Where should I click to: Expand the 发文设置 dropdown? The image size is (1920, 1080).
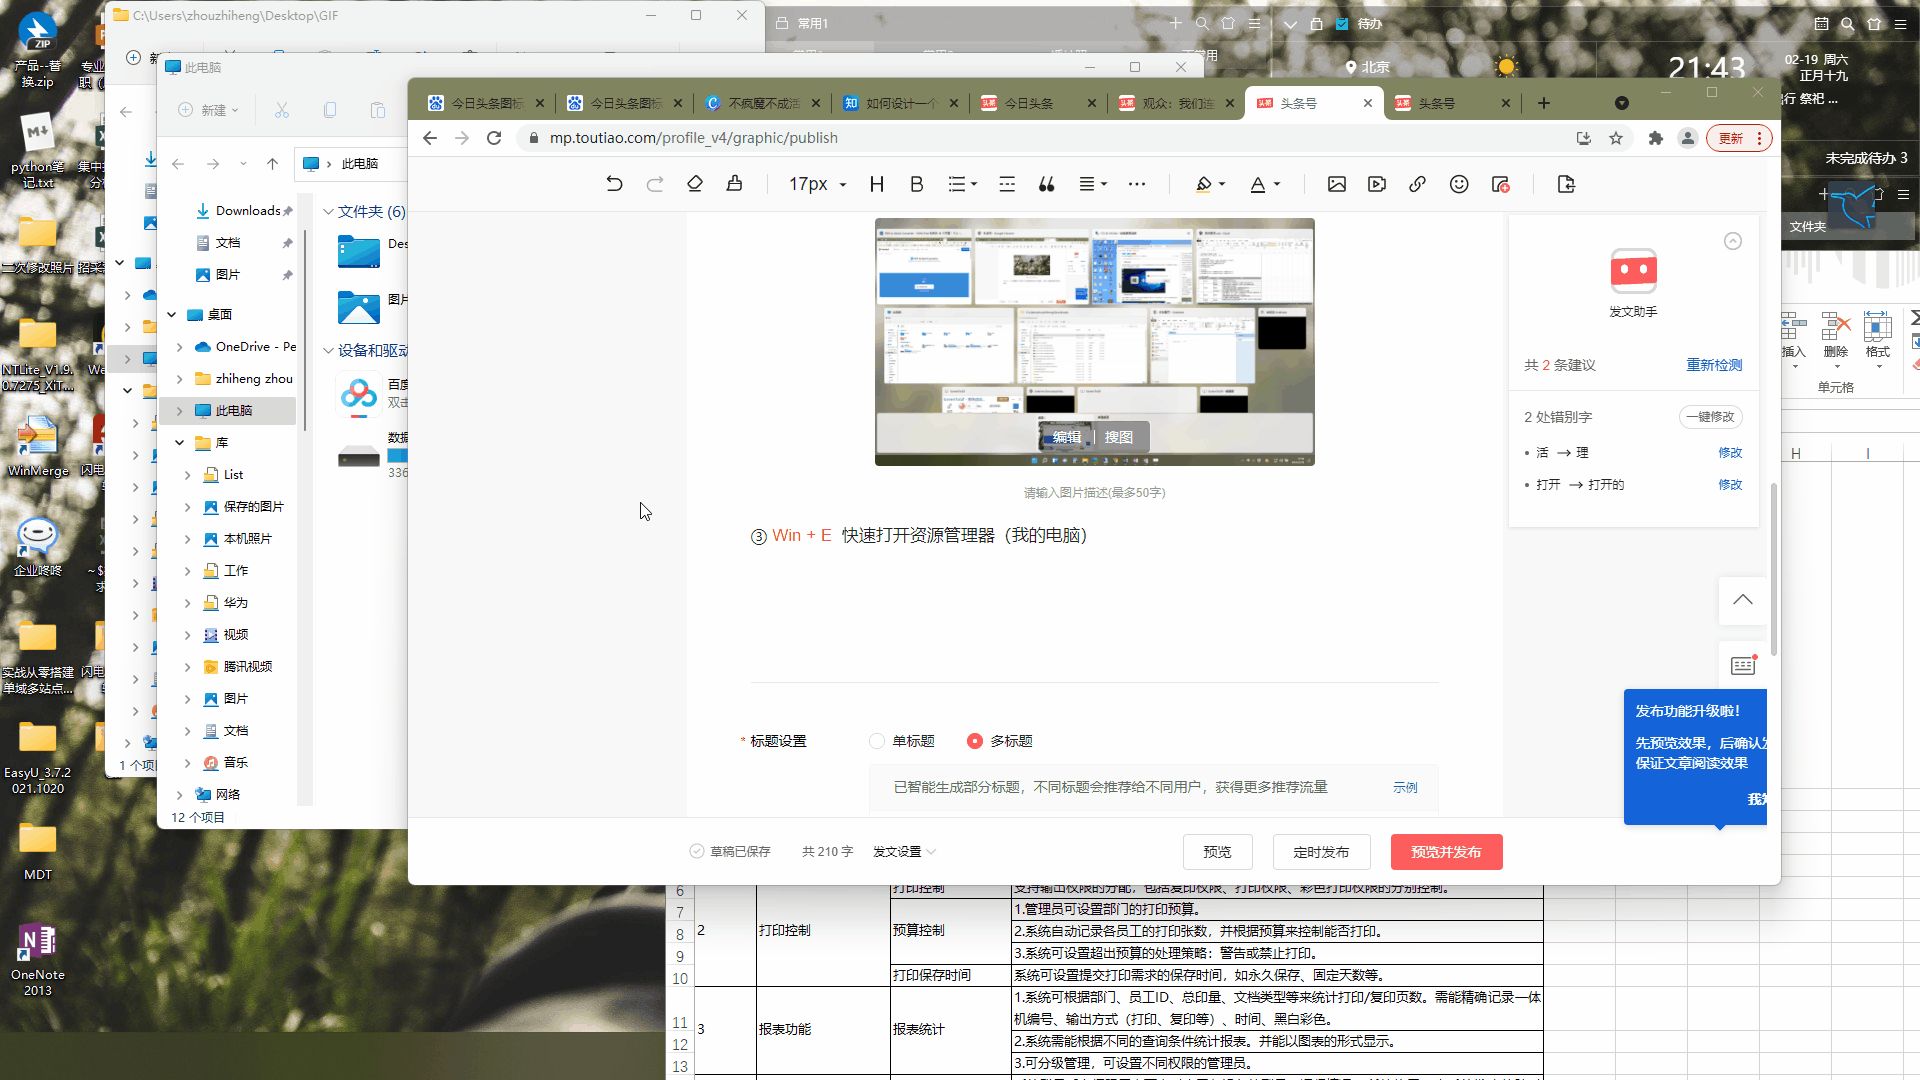coord(904,852)
